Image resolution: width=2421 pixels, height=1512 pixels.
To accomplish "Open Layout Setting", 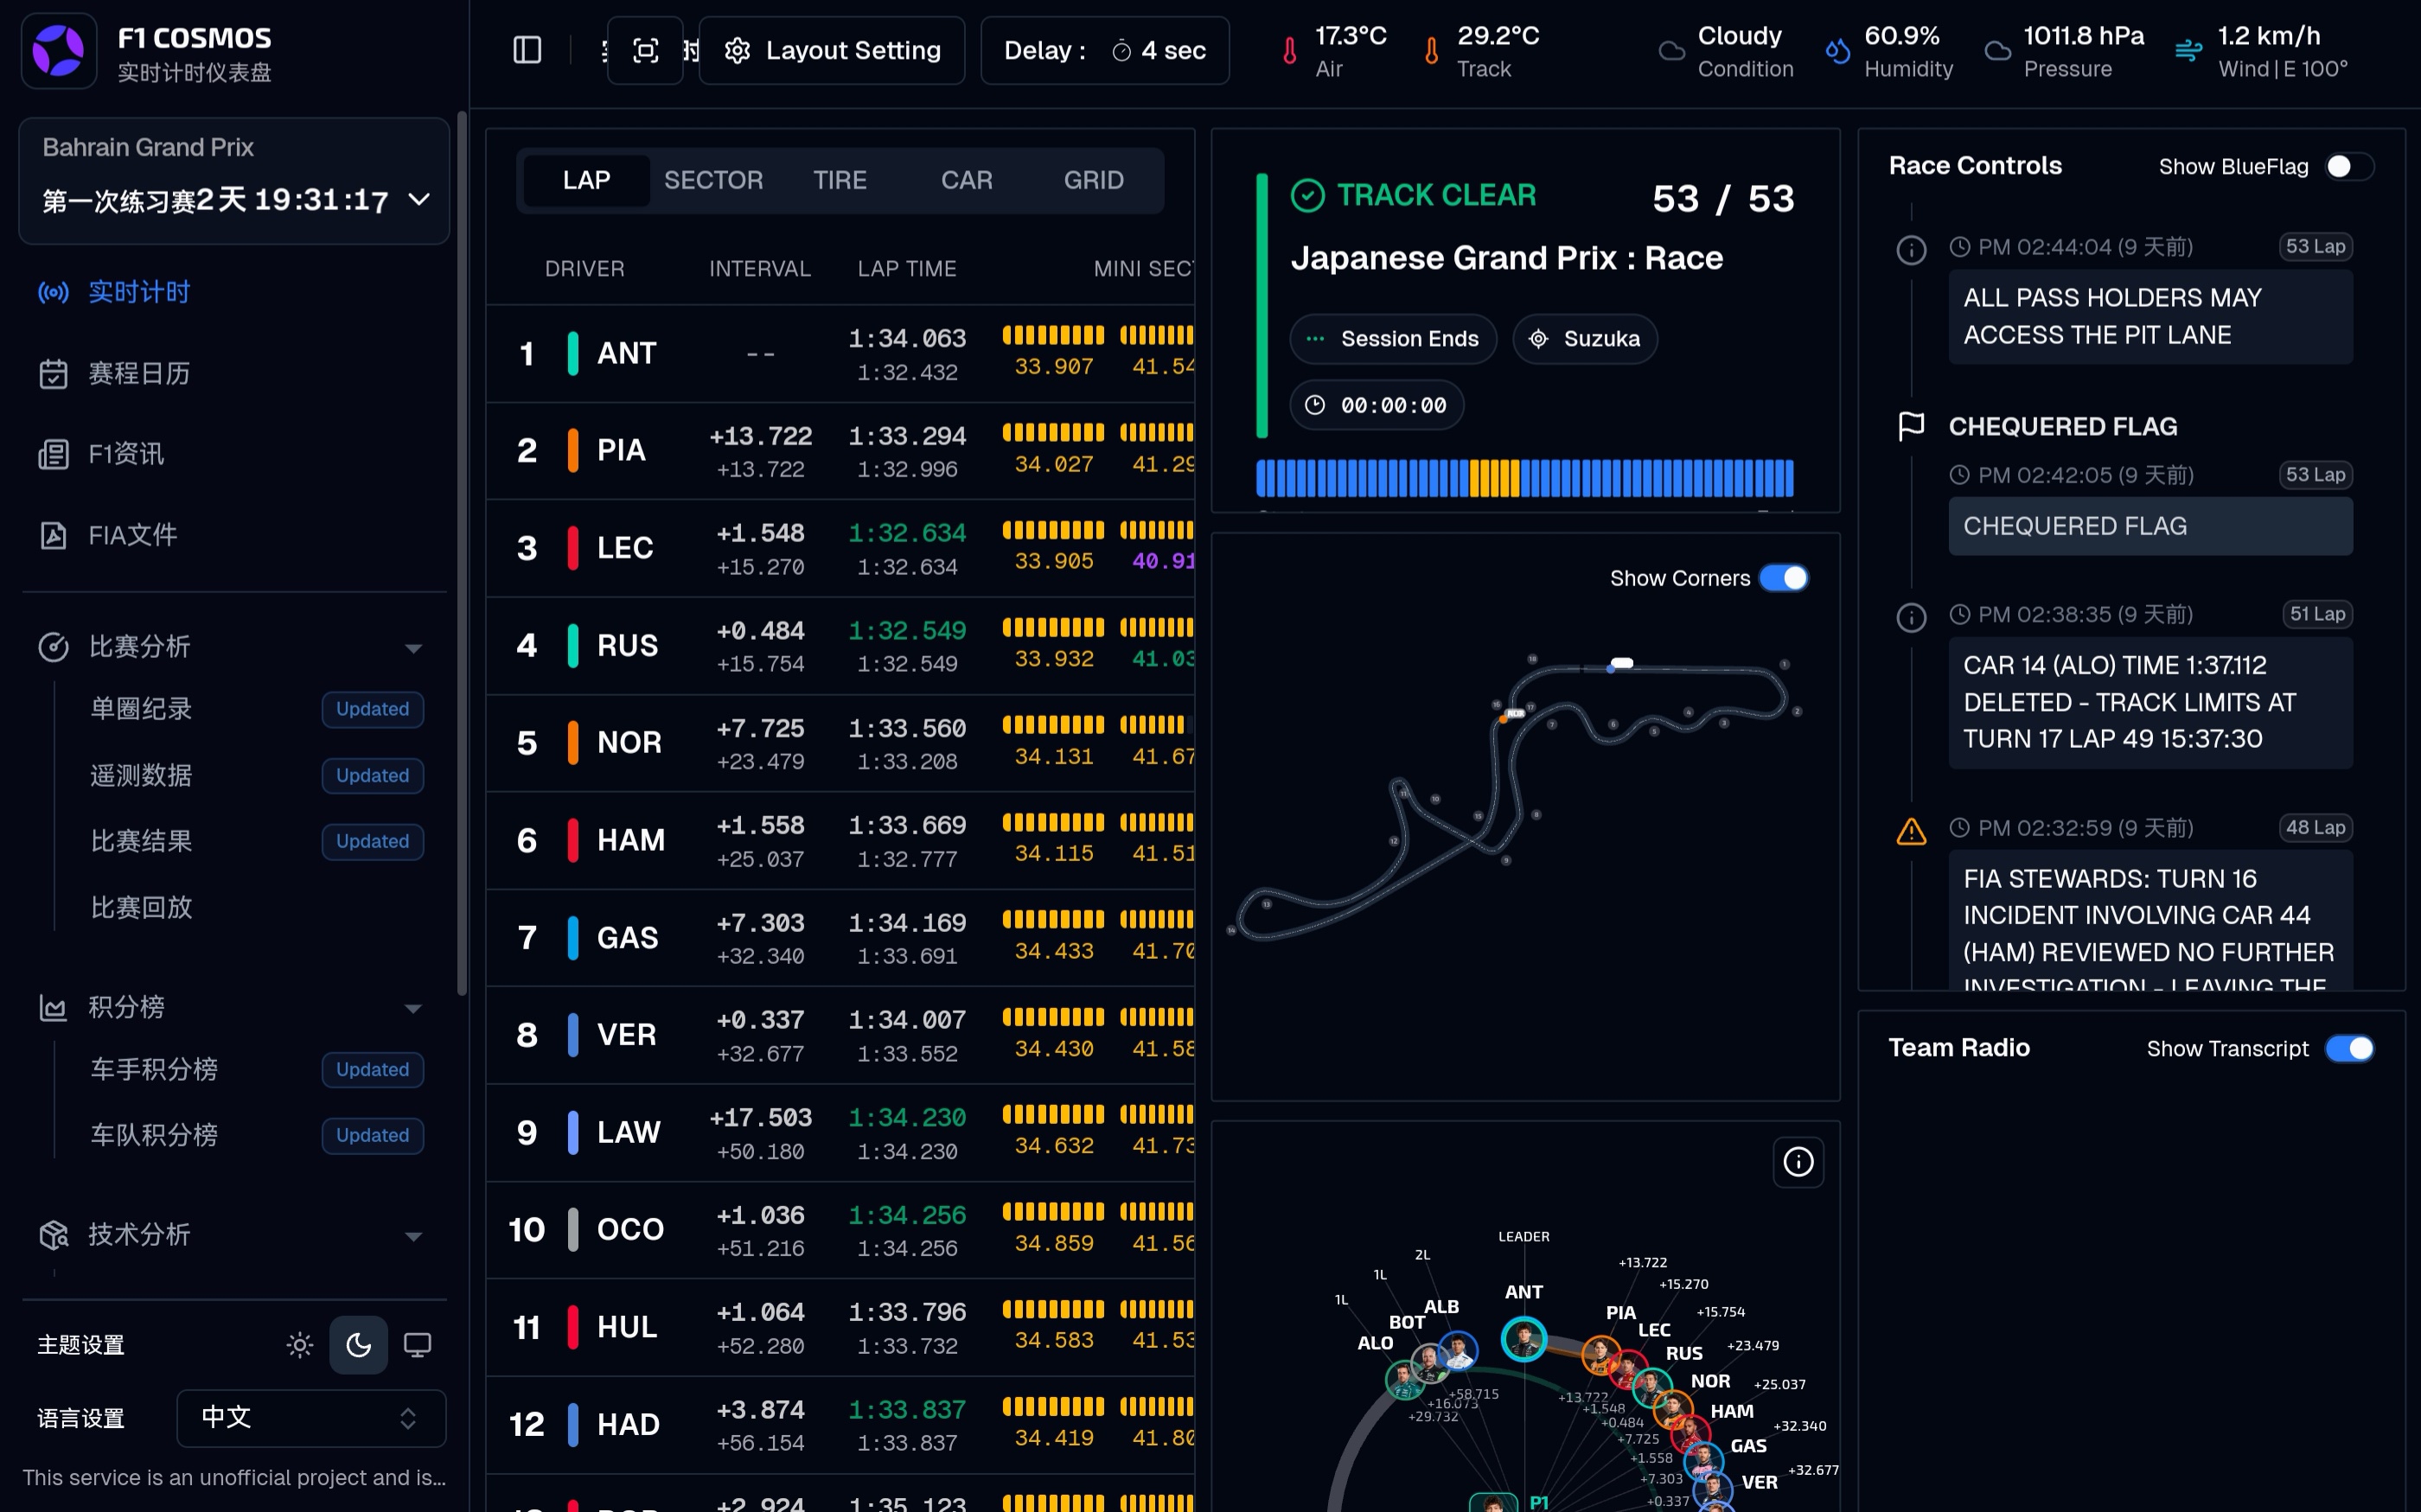I will [x=832, y=50].
